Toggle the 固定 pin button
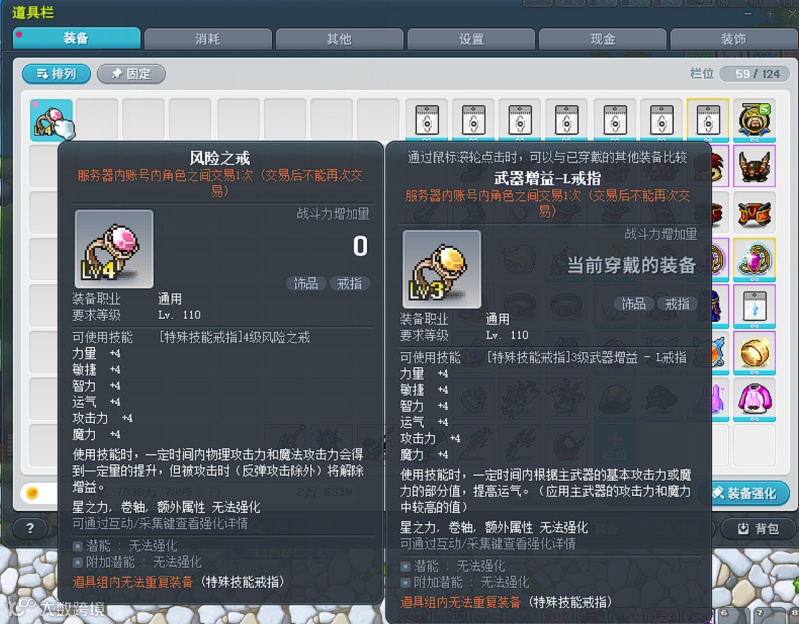This screenshot has width=799, height=624. tap(131, 74)
